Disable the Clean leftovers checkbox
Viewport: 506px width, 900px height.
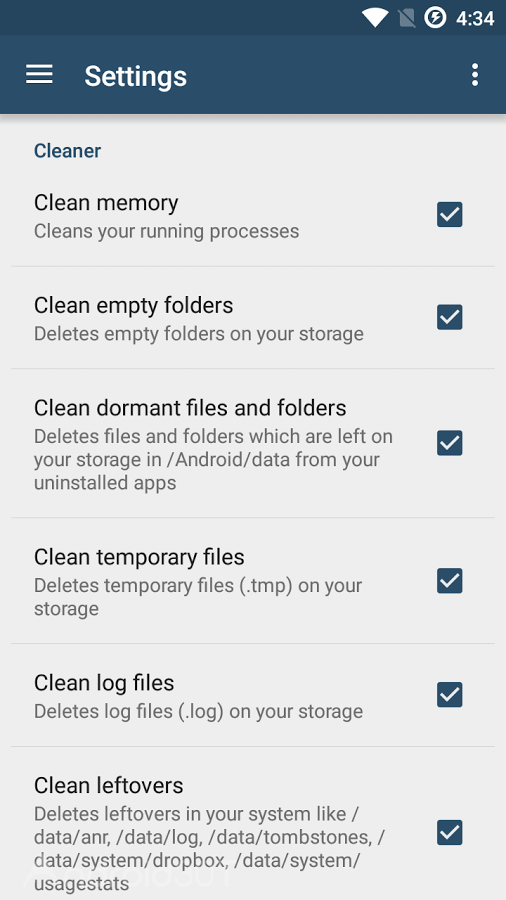[450, 832]
